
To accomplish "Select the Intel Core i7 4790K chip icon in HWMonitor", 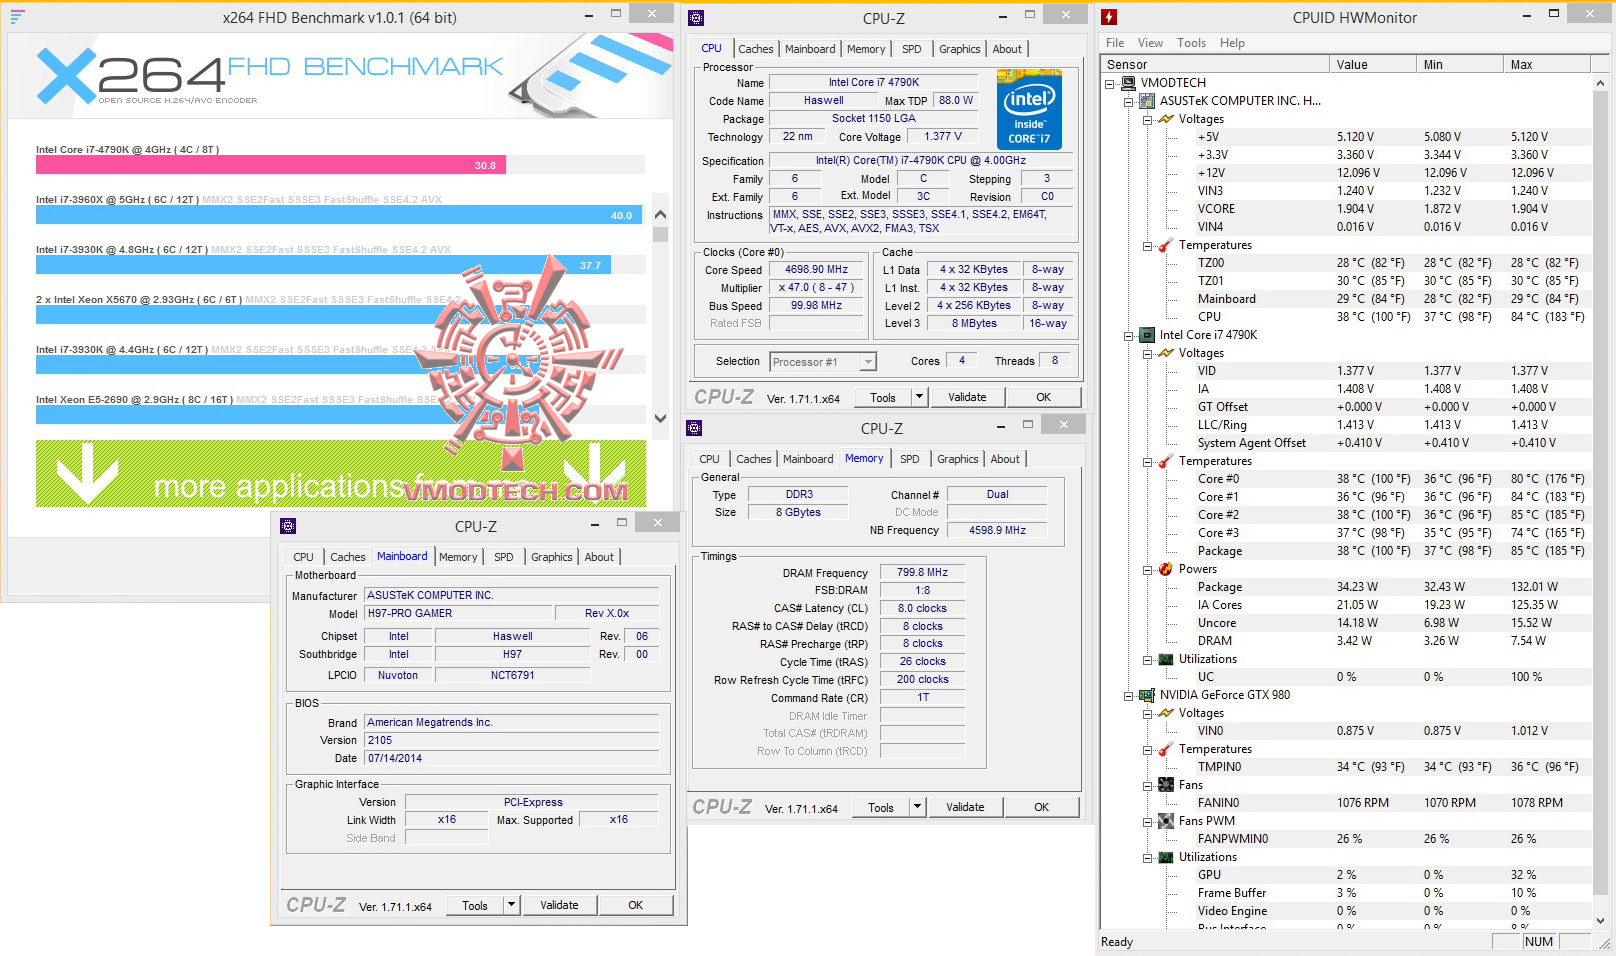I will pos(1147,335).
